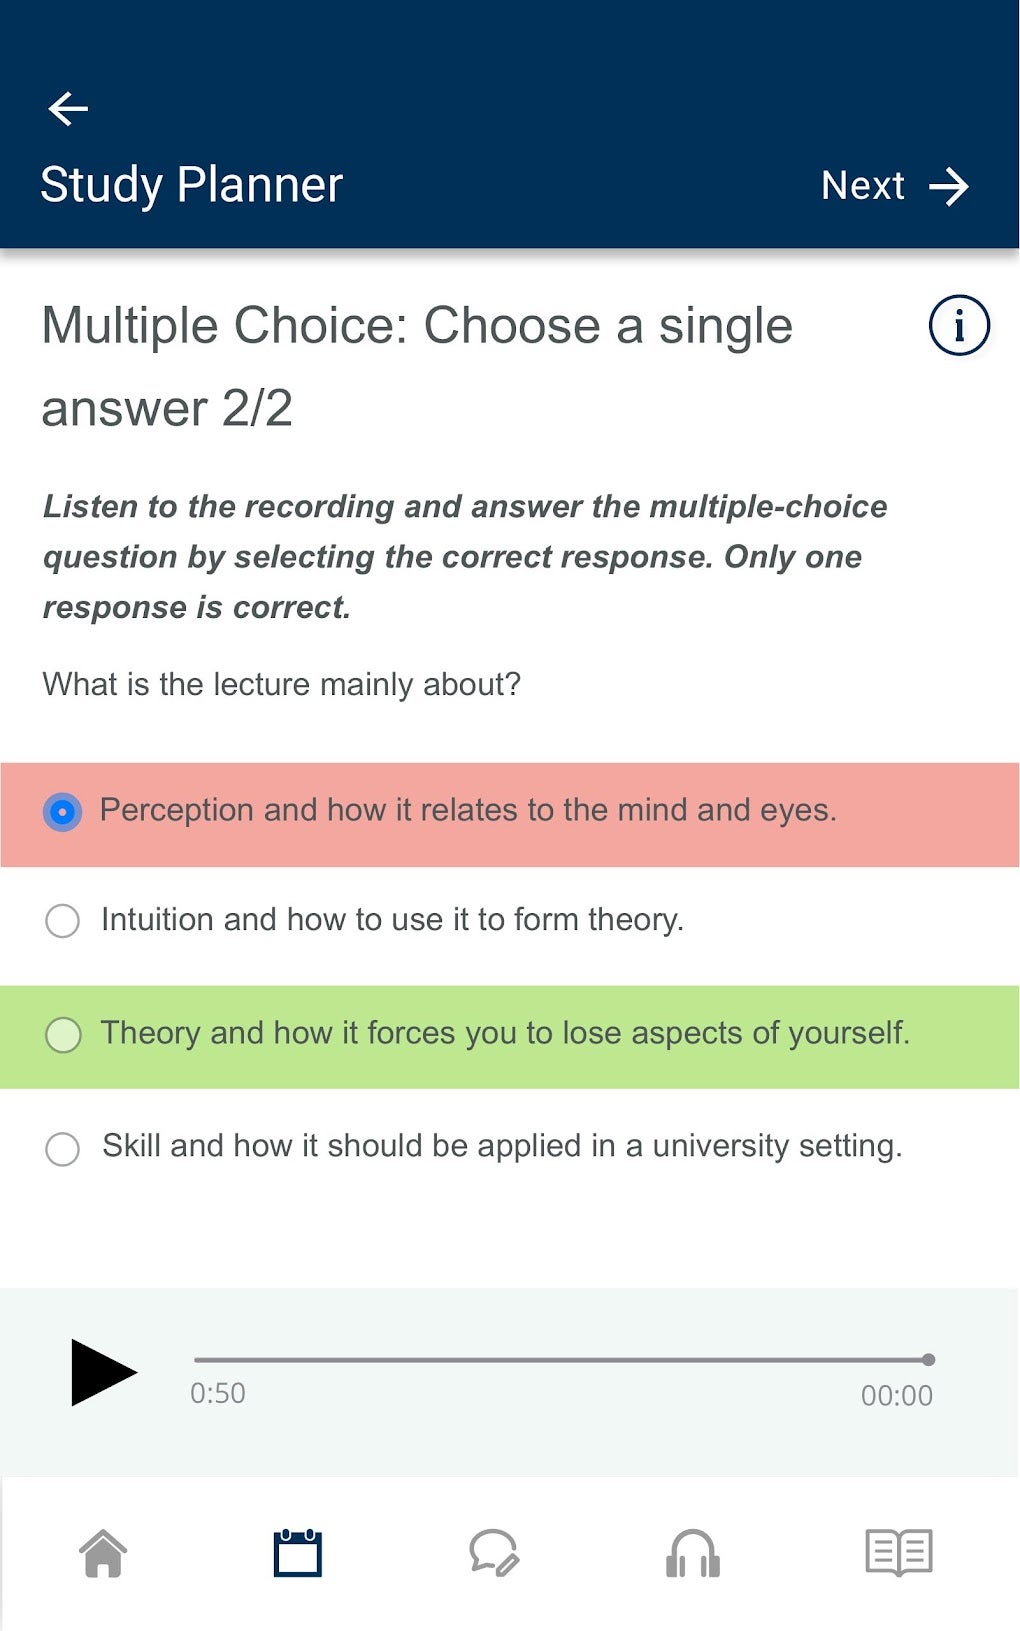Select the Theory radio button

tap(63, 1035)
